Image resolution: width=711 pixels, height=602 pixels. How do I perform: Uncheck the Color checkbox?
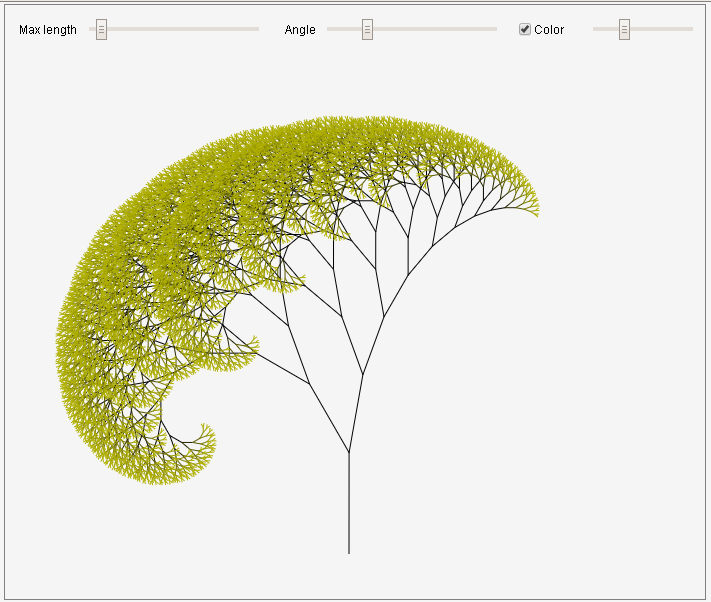pyautogui.click(x=525, y=29)
